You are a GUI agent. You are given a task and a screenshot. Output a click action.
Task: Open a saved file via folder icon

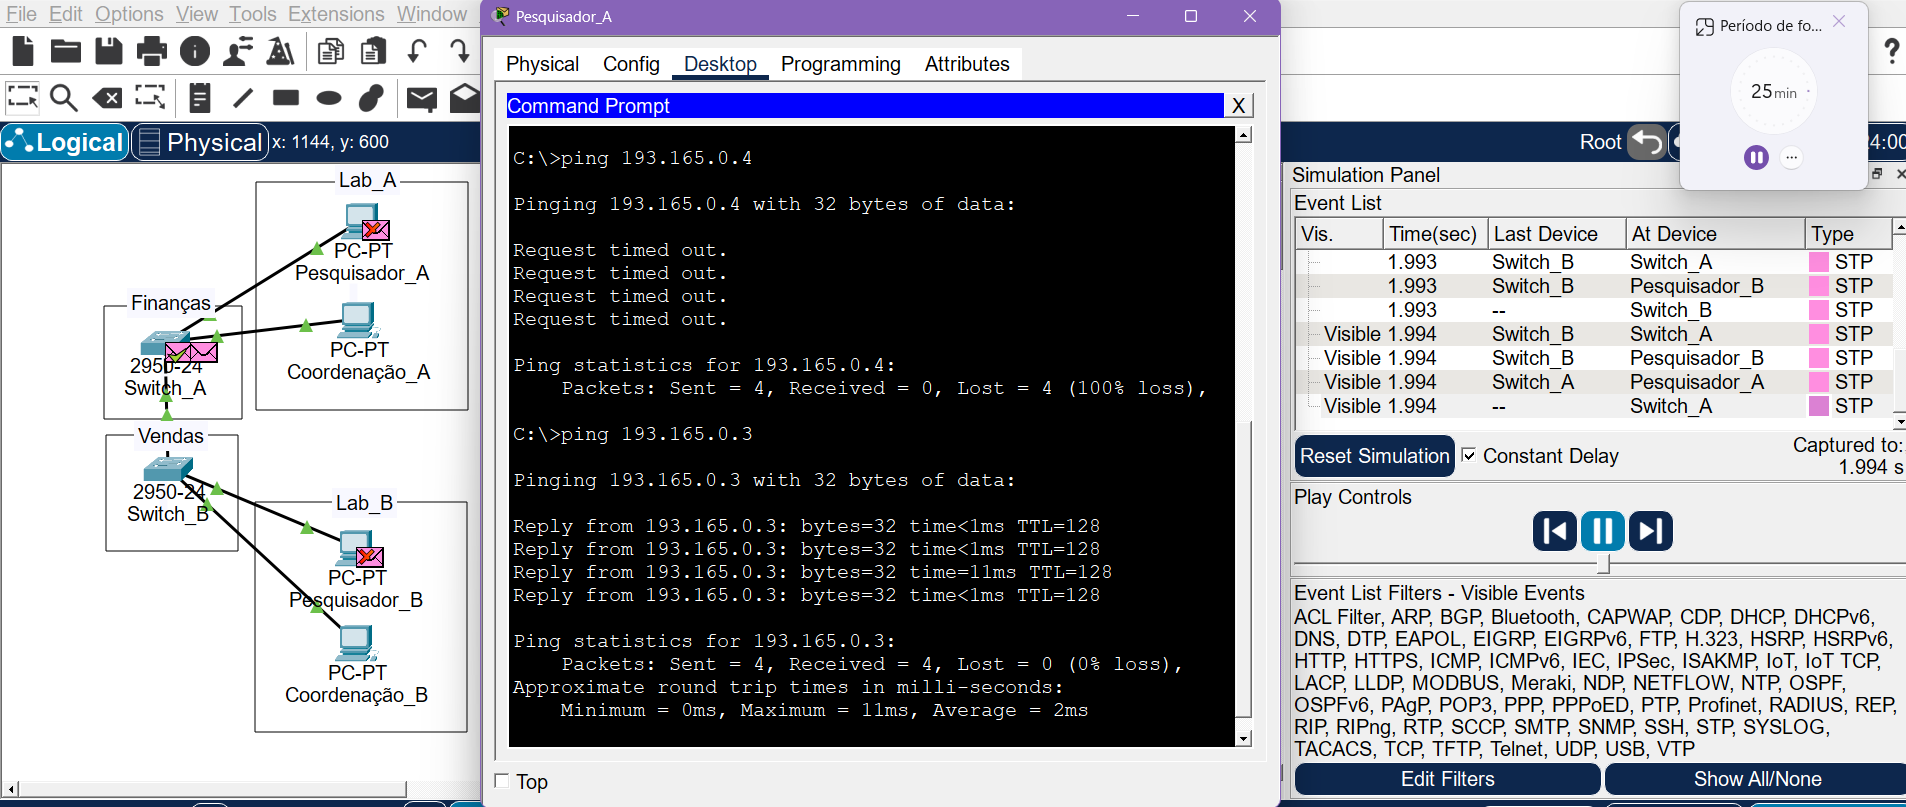point(66,50)
